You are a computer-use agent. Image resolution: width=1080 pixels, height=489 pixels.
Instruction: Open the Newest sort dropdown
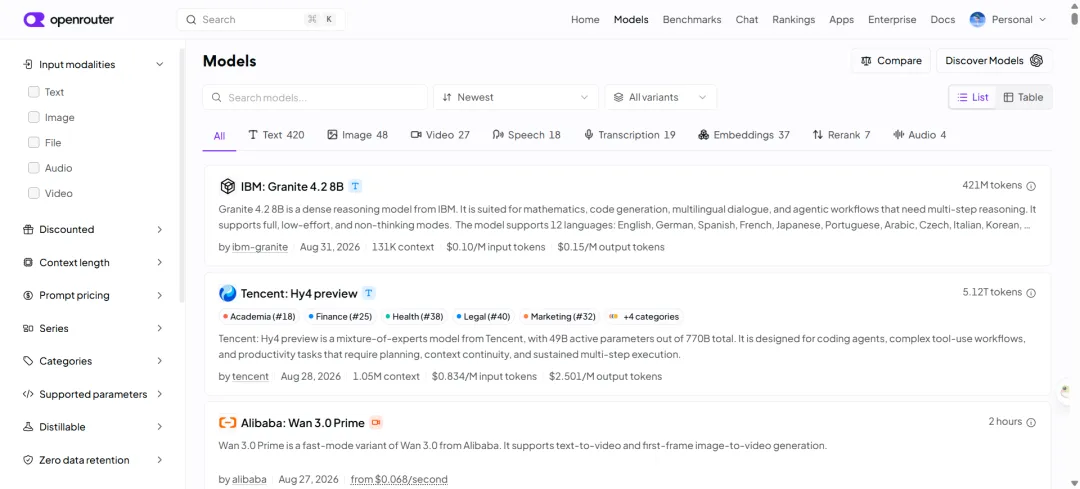click(515, 97)
